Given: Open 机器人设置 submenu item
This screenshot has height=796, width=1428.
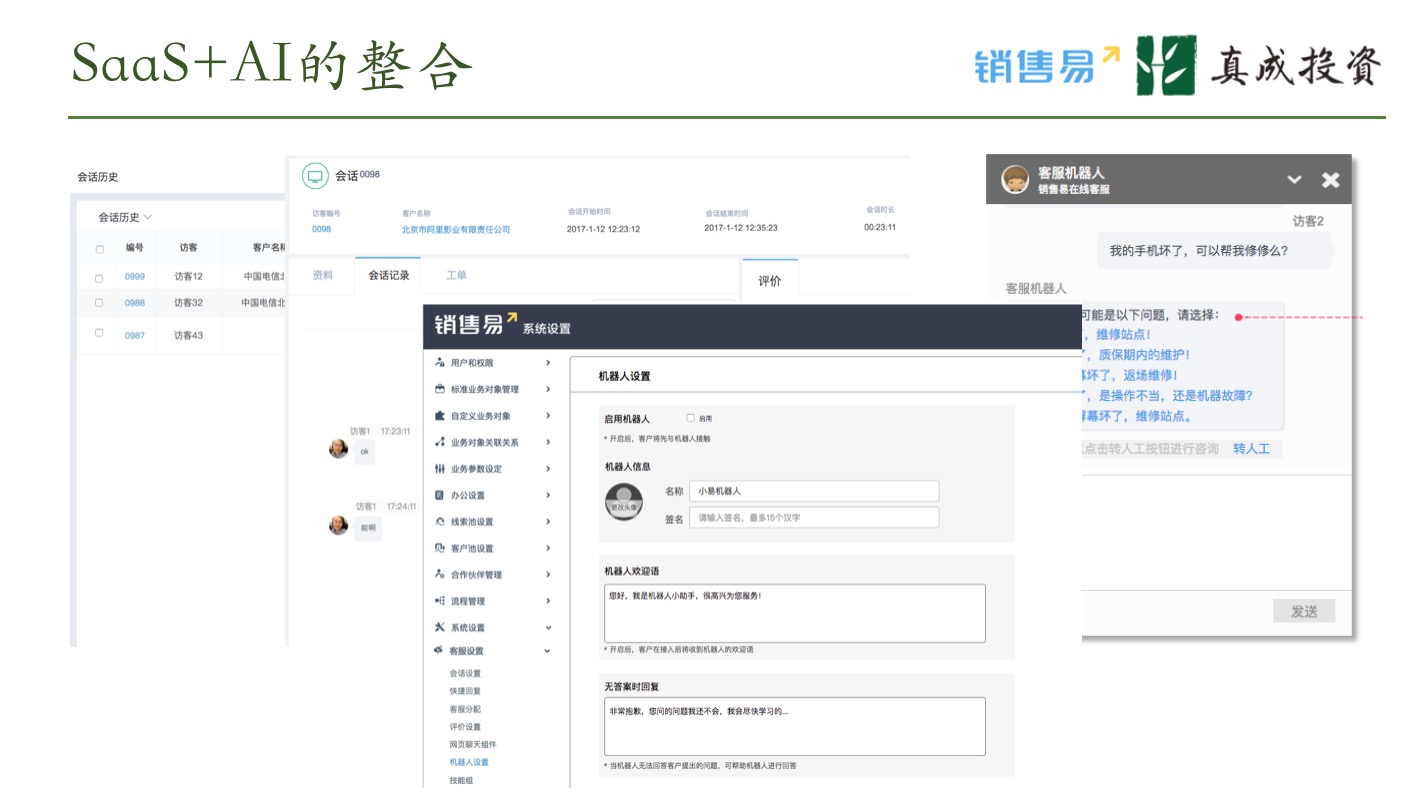Looking at the screenshot, I should point(469,762).
